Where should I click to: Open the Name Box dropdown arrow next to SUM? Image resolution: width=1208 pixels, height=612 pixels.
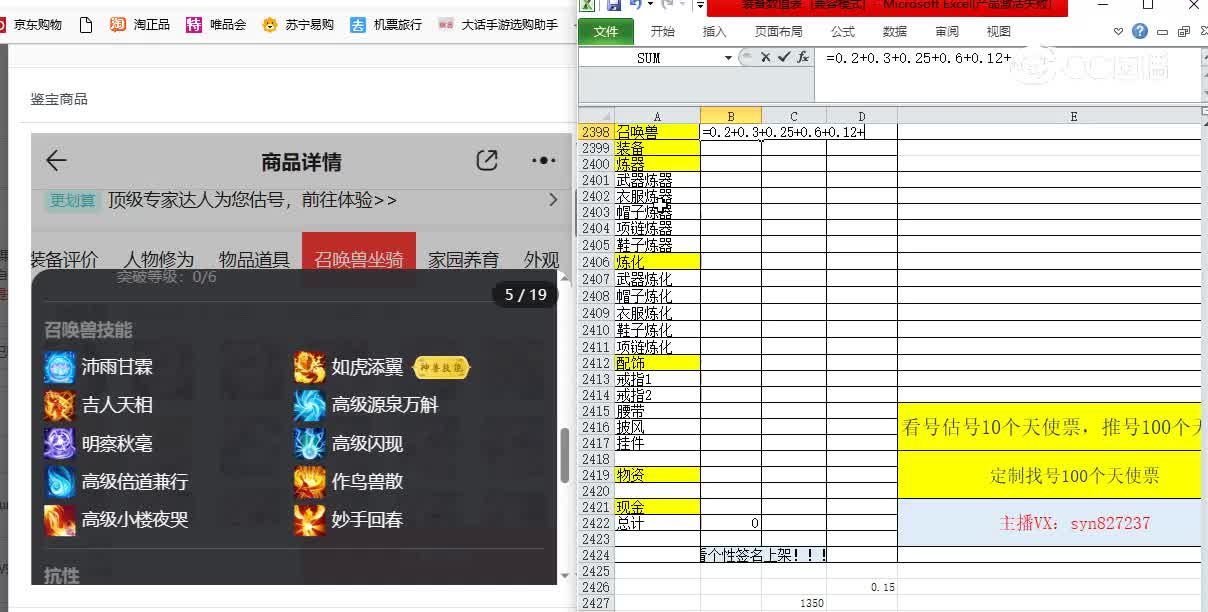coord(728,58)
